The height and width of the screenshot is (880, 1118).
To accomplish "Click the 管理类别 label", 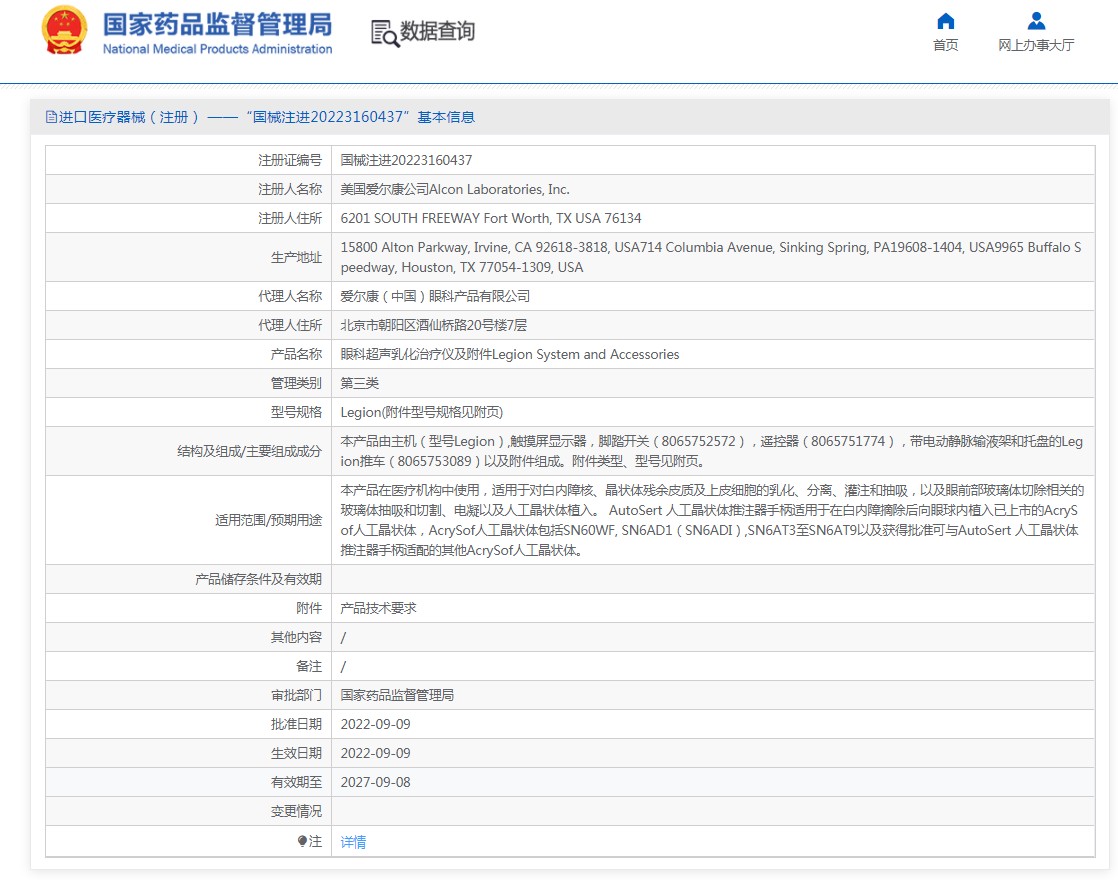I will 296,383.
